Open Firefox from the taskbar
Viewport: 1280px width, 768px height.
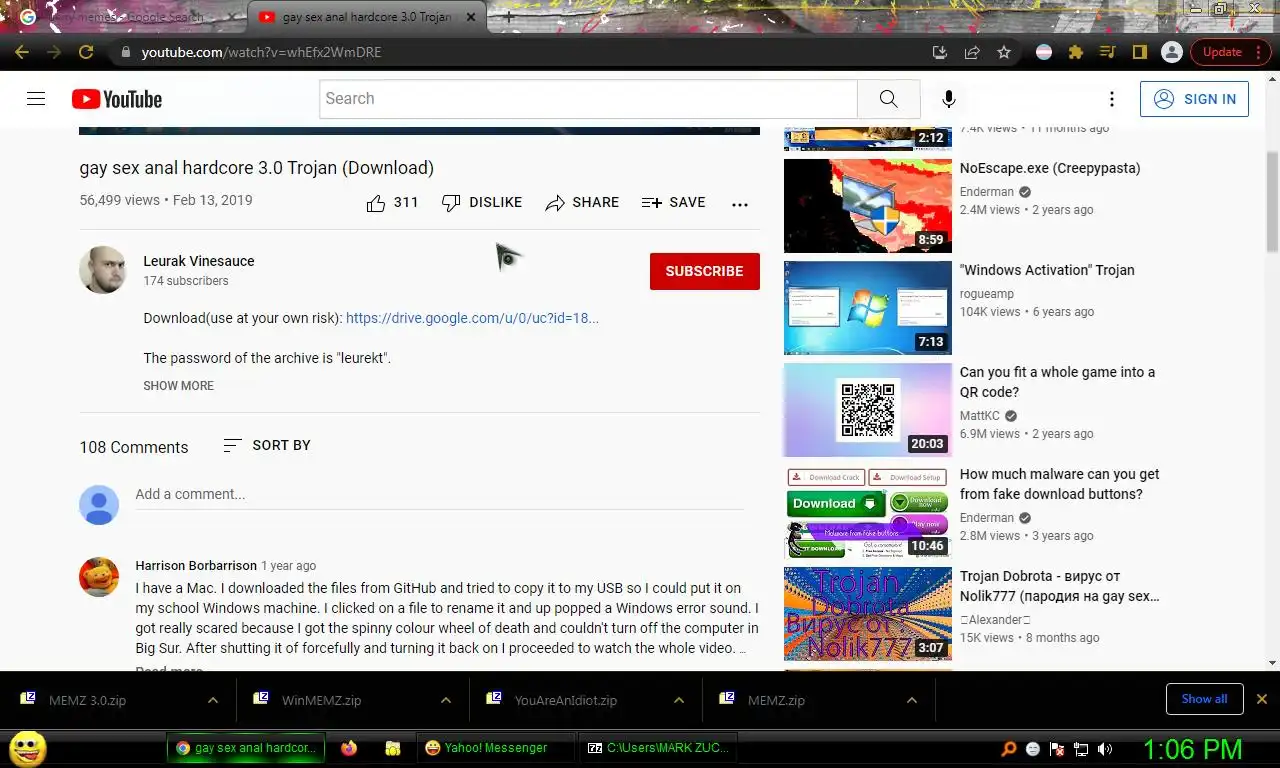point(349,748)
